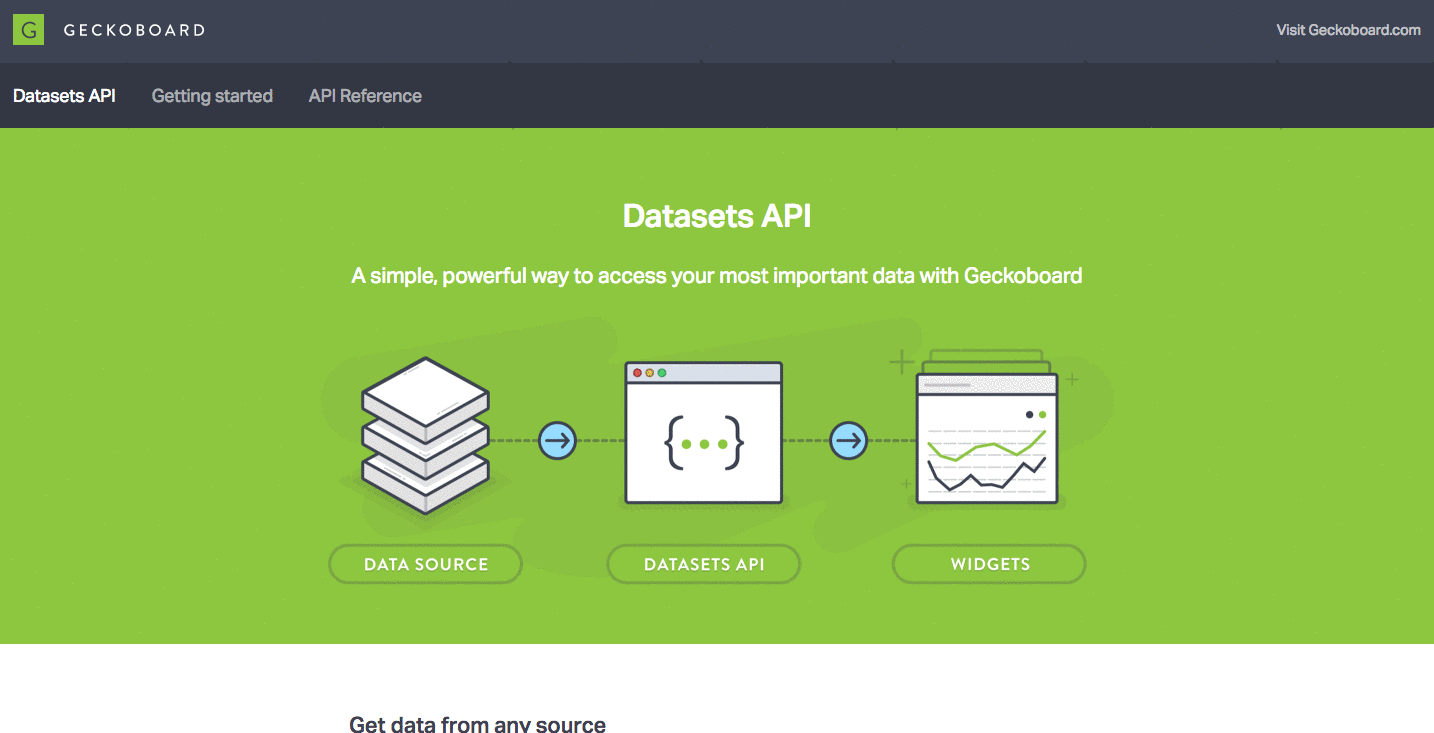Click the stacked layers data source icon
This screenshot has height=733, width=1434.
pyautogui.click(x=425, y=436)
